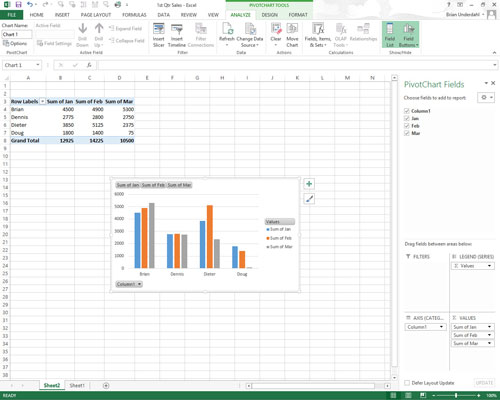This screenshot has width=500, height=400.
Task: Open the Sheet1 worksheet tab
Action: tap(77, 385)
